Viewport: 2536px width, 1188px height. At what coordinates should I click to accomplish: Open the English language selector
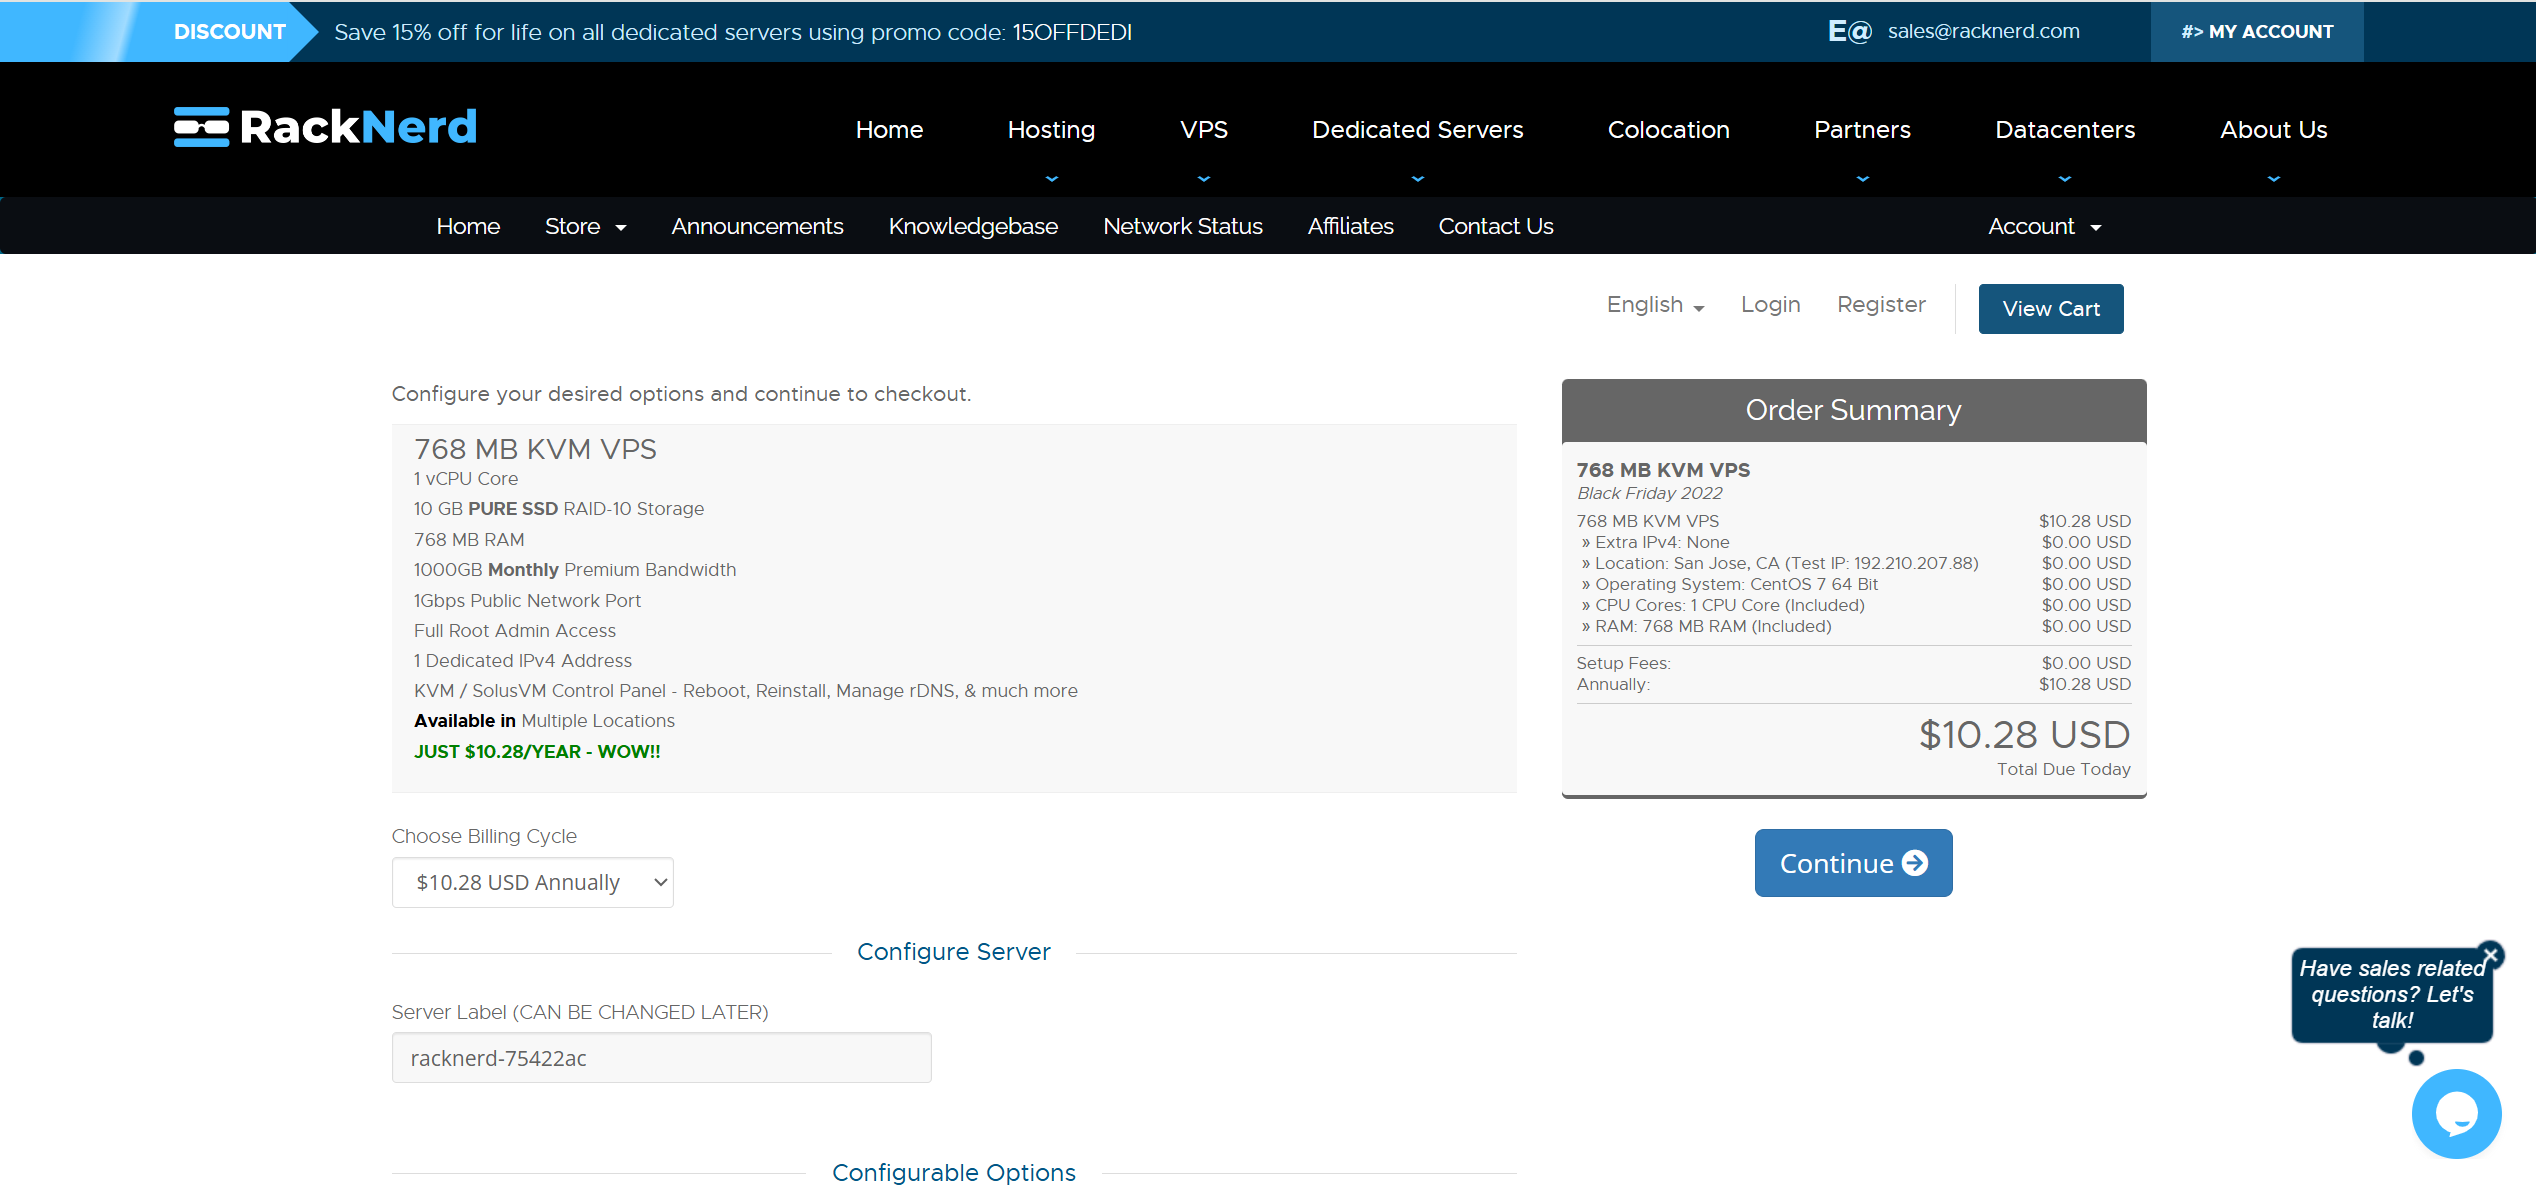tap(1655, 305)
